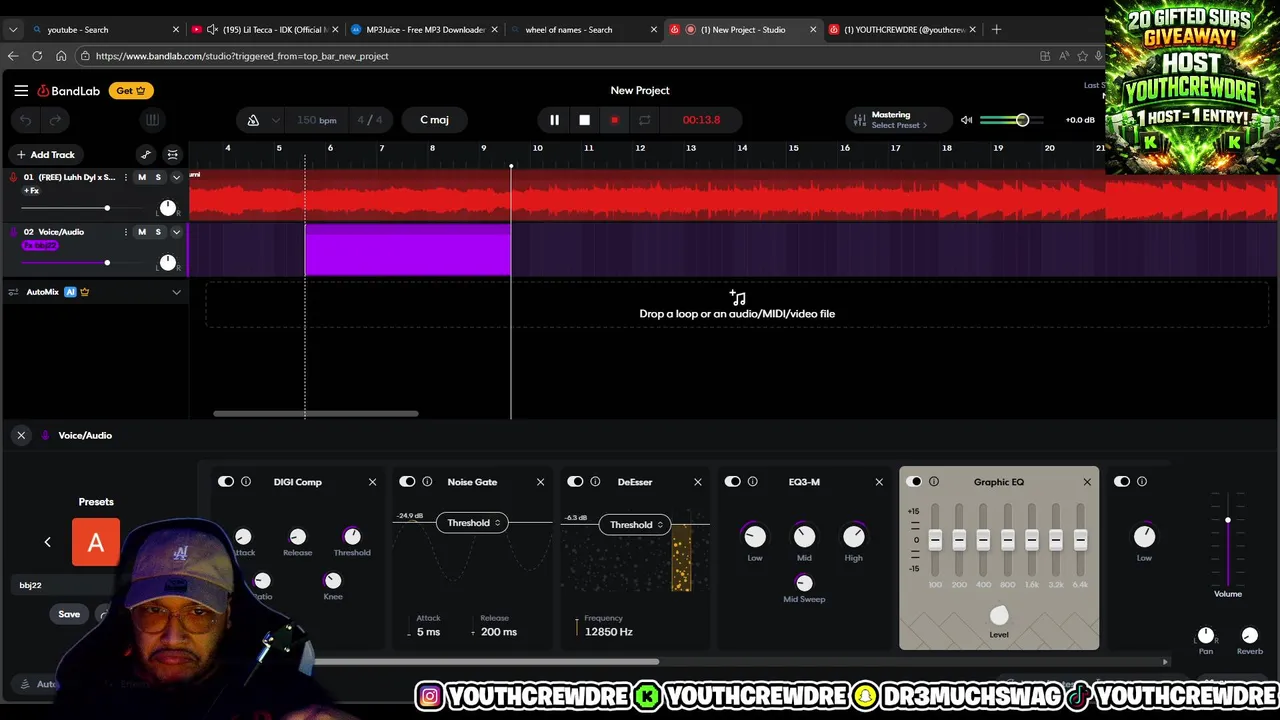Adjust Voice/Audio track volume slider
This screenshot has height=720, width=1280.
(x=107, y=263)
